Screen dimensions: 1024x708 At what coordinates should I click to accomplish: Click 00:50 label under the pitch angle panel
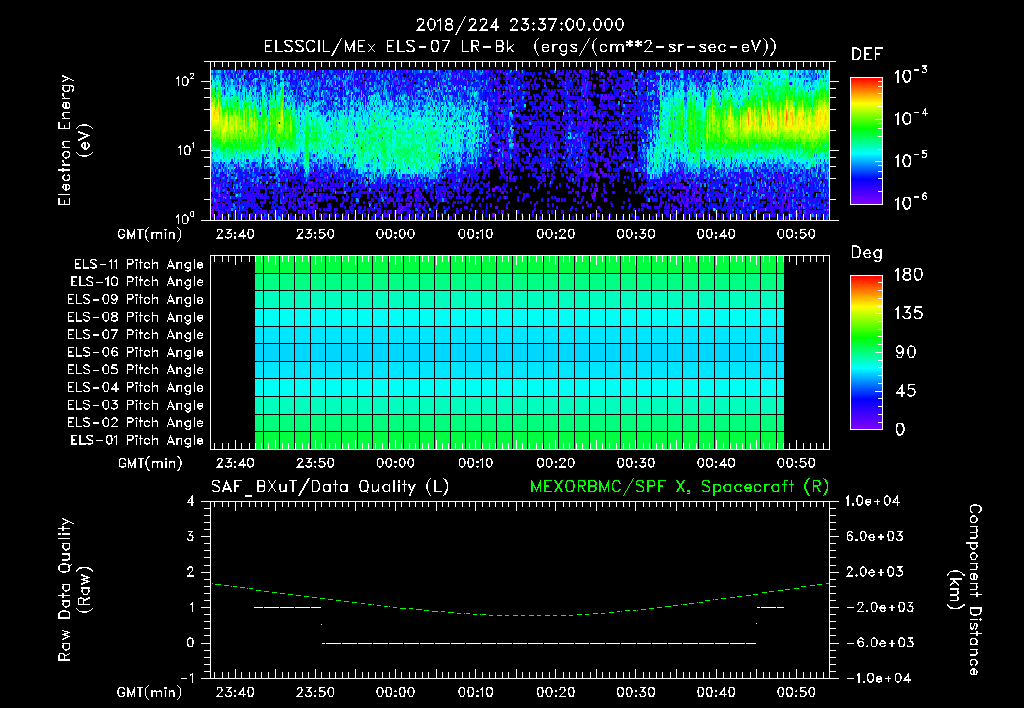[795, 463]
